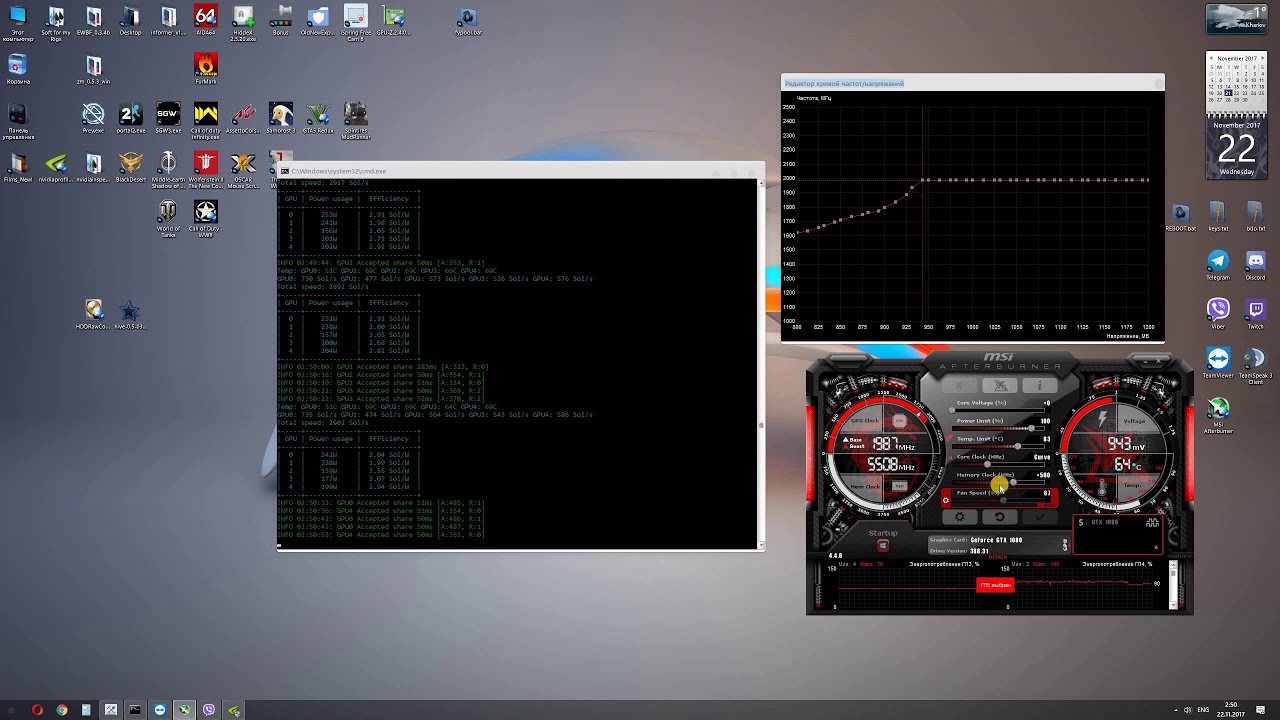Open Afterburner settings gear button

pyautogui.click(x=960, y=517)
